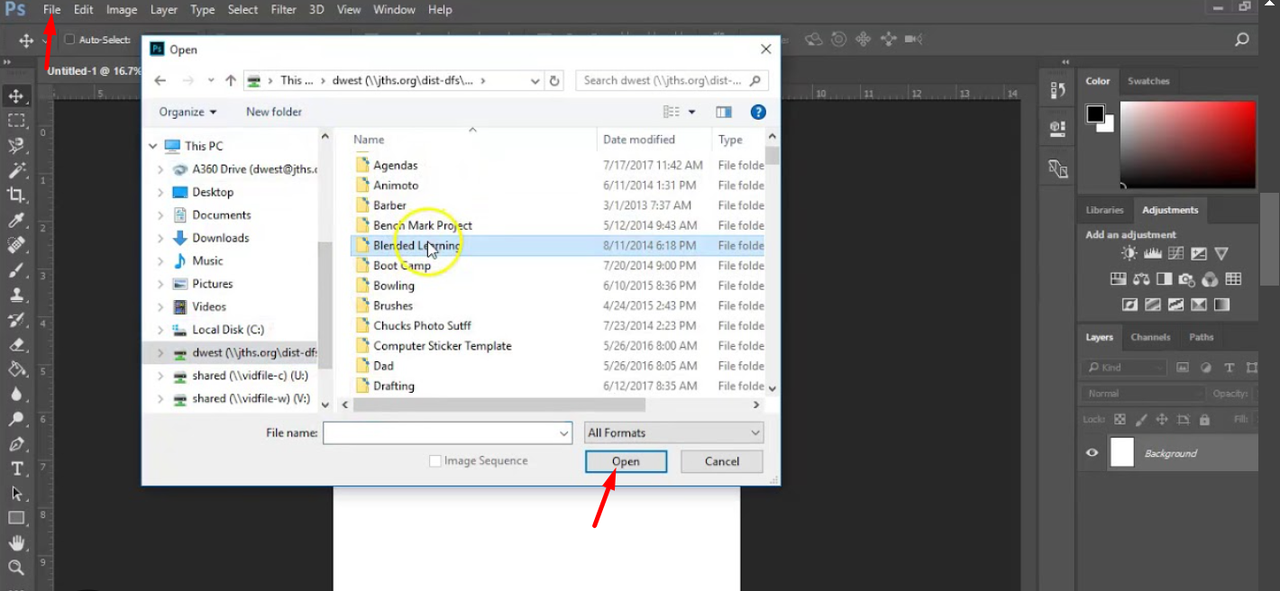Click the Cancel button
The width and height of the screenshot is (1280, 591).
pos(722,461)
